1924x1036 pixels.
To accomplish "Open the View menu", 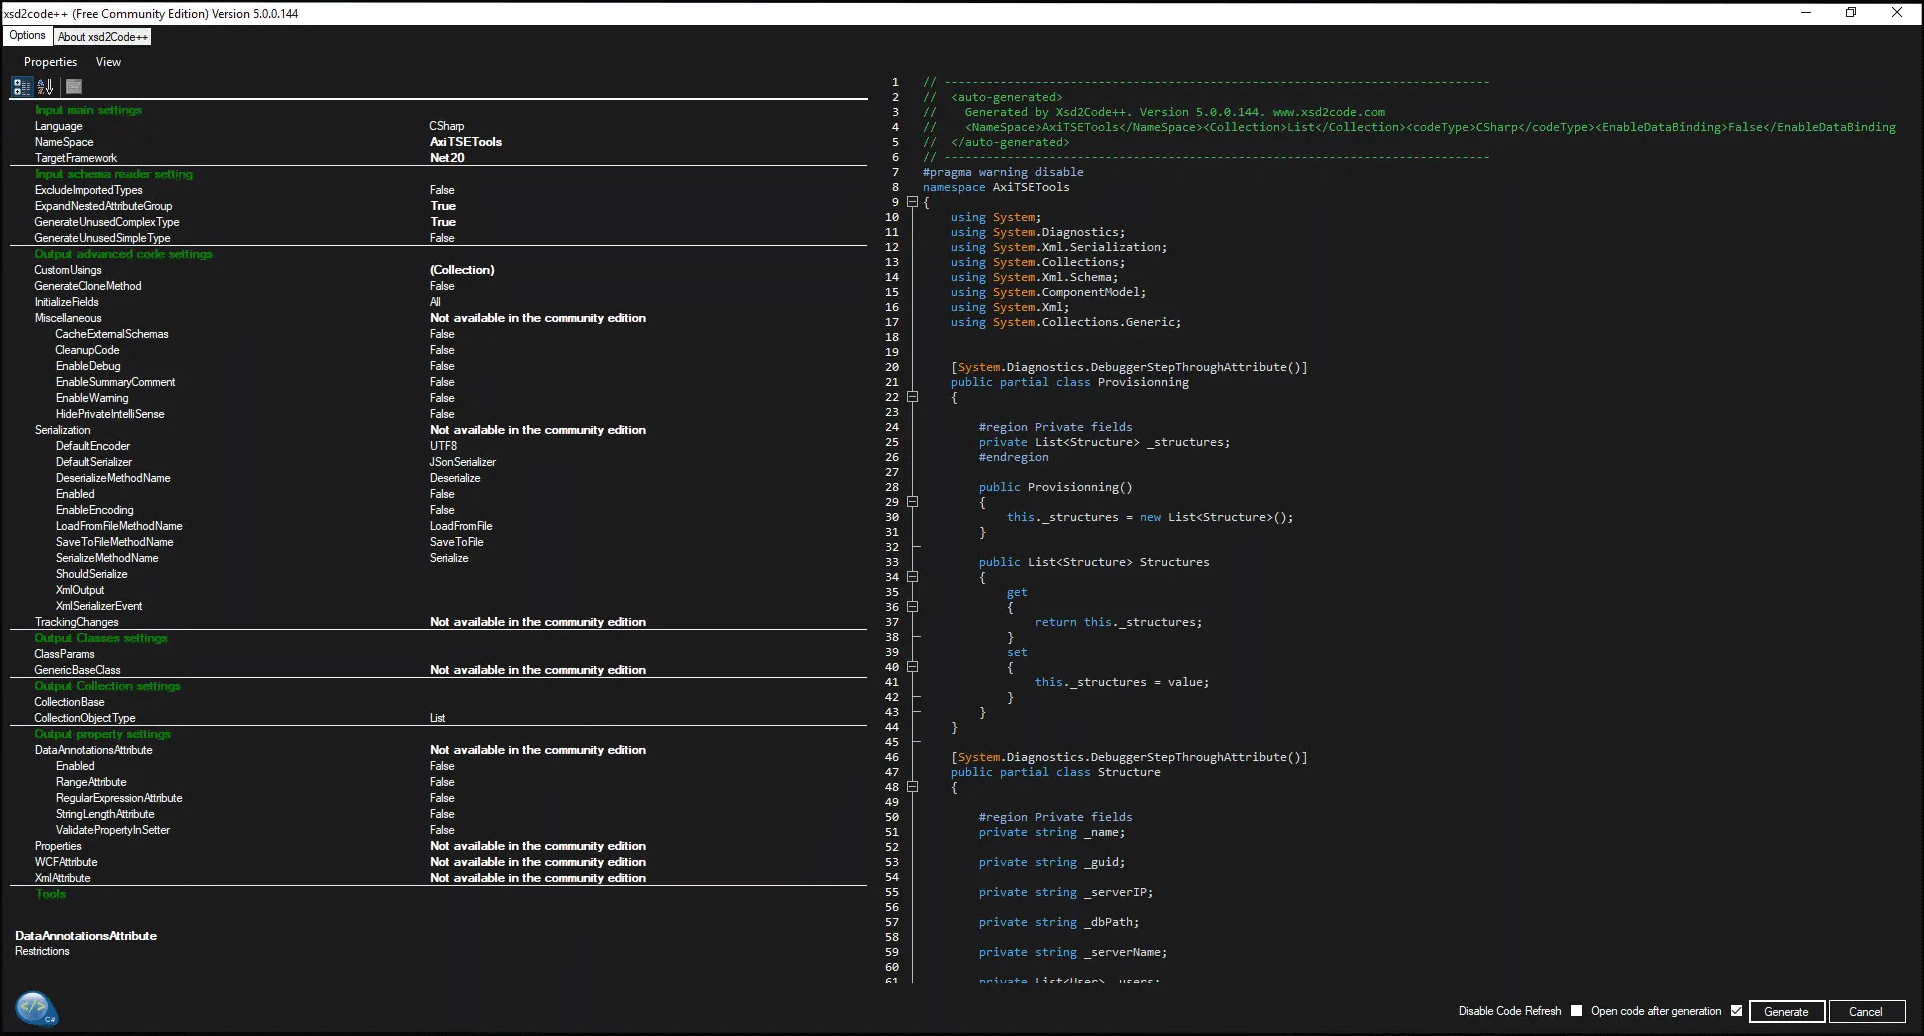I will (x=107, y=61).
